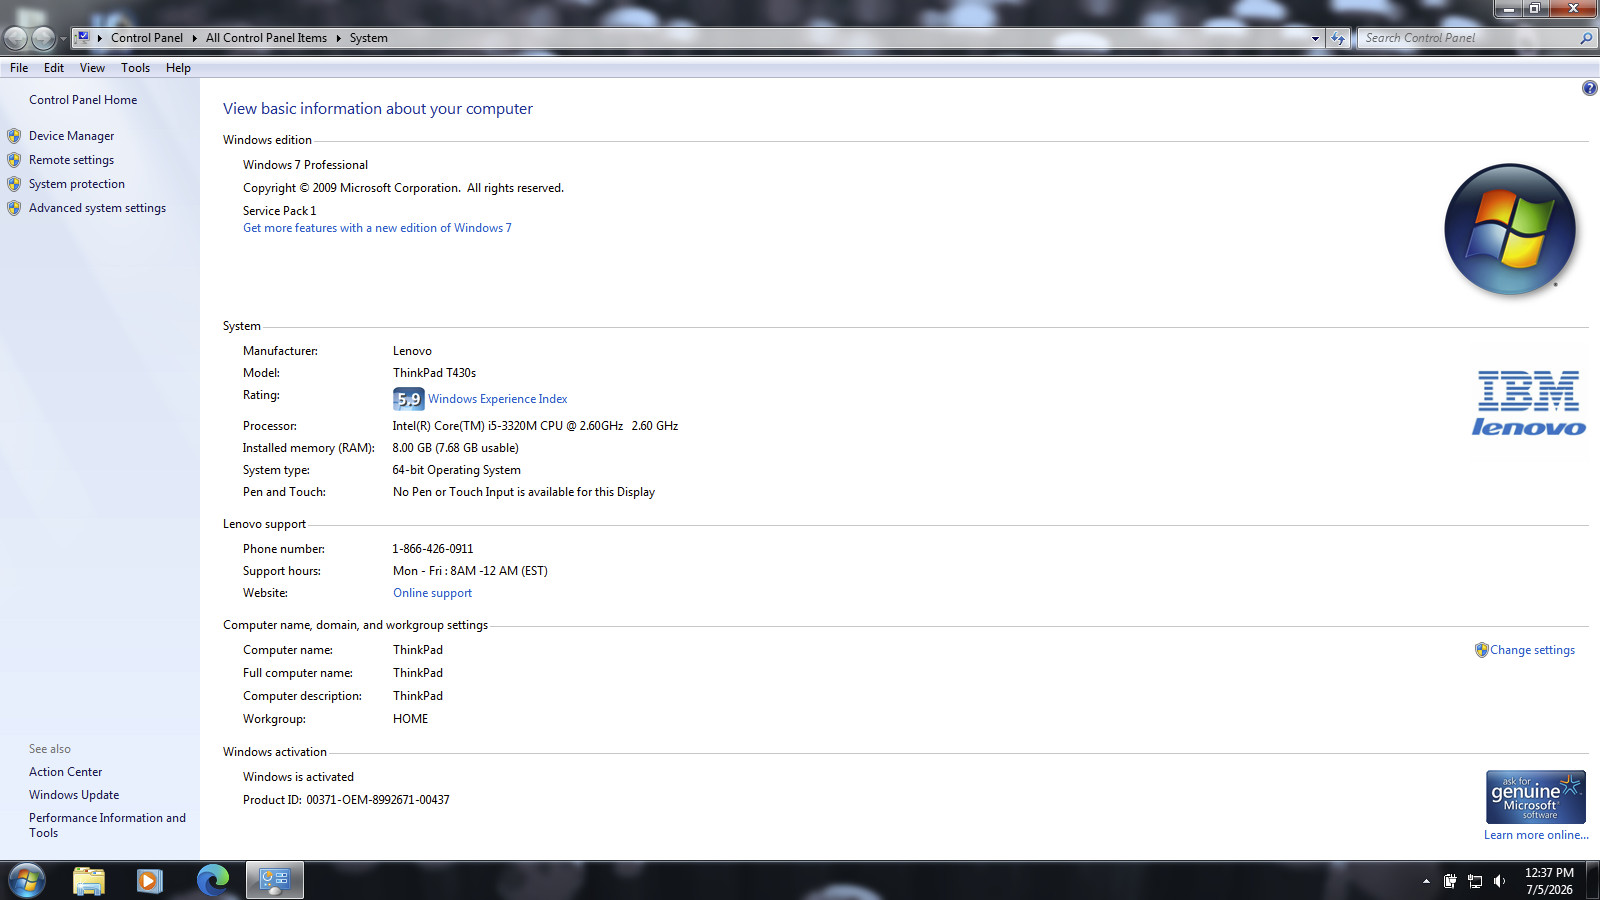
Task: Click Get more features with new edition link
Action: tap(377, 228)
